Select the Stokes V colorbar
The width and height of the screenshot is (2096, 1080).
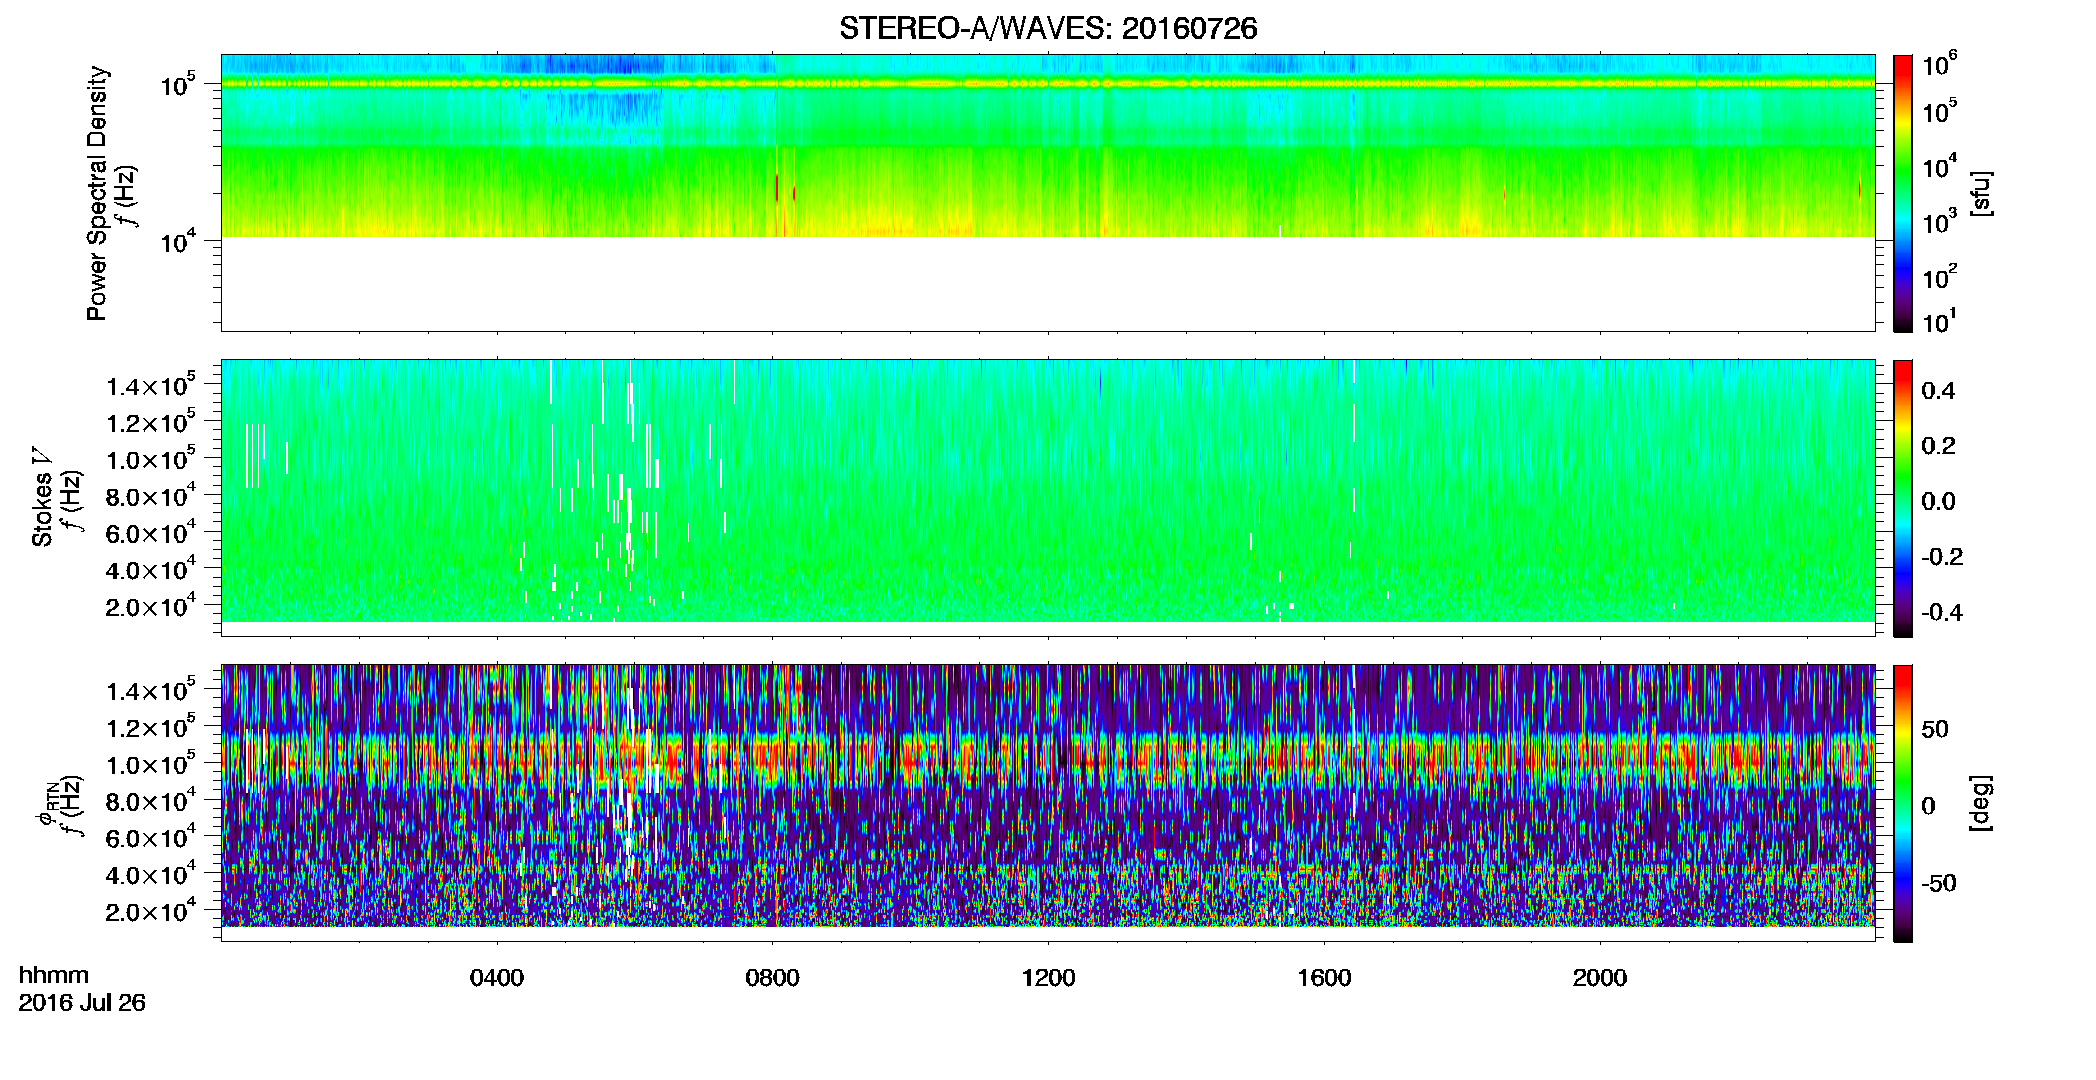(x=1903, y=498)
